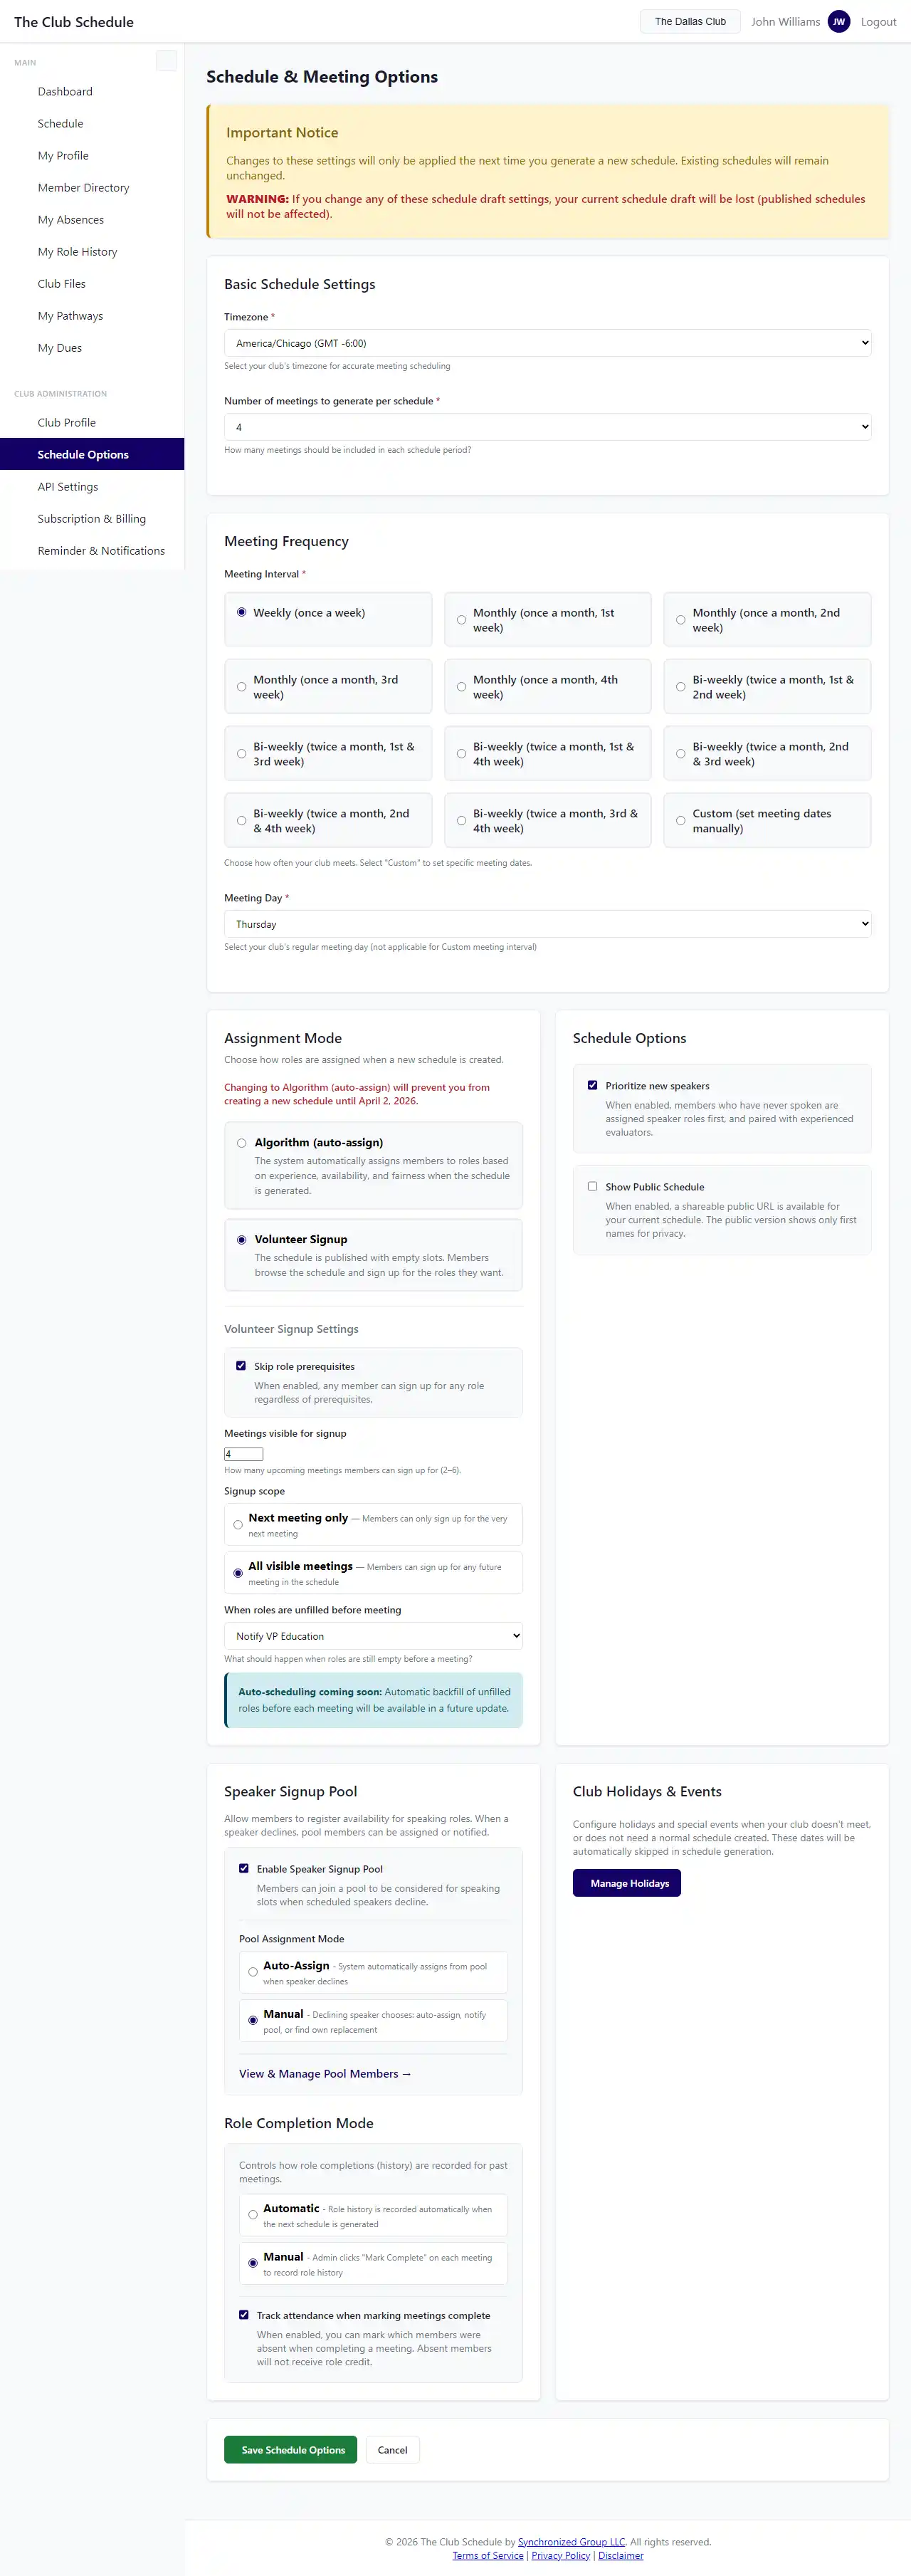911x2576 pixels.
Task: Open View & Manage Pool Members link
Action: click(x=325, y=2073)
